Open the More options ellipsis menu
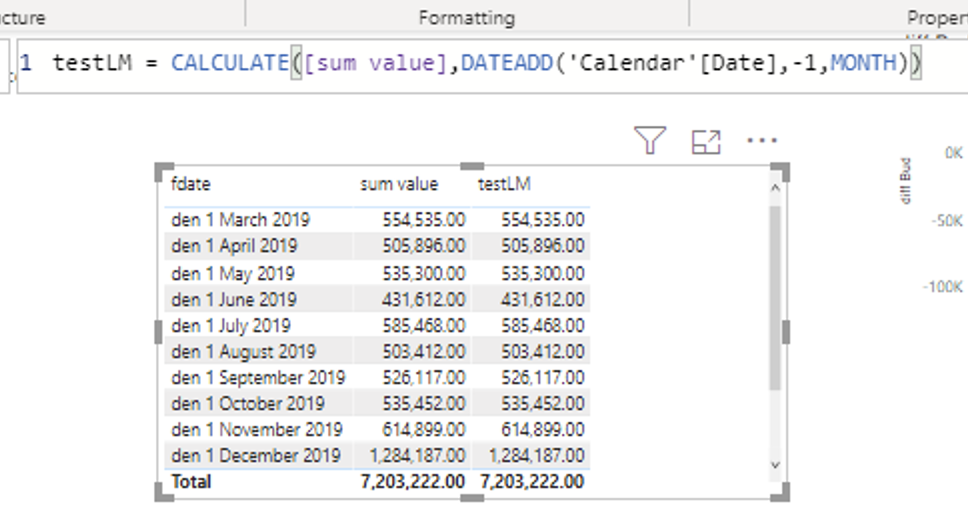Image resolution: width=968 pixels, height=522 pixels. (762, 141)
